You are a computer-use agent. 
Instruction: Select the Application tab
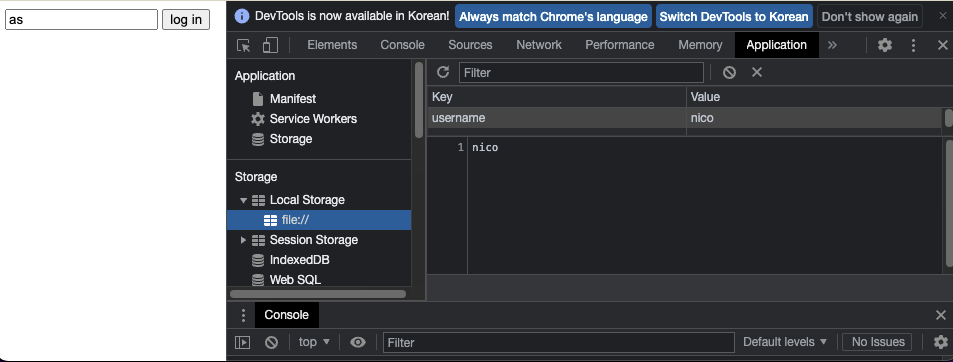pyautogui.click(x=777, y=45)
